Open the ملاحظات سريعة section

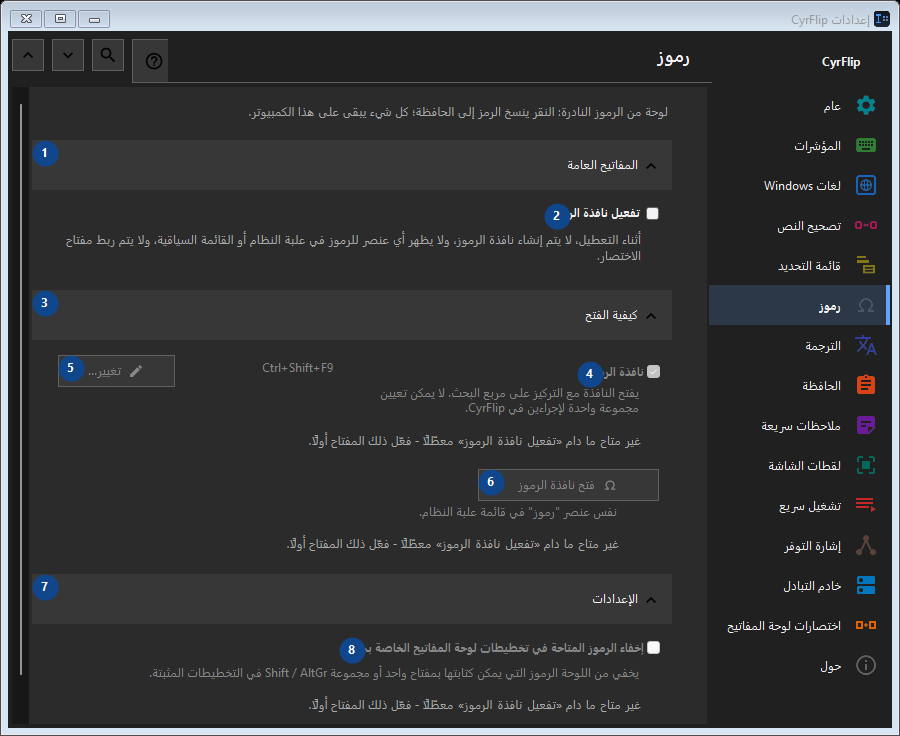(x=800, y=425)
